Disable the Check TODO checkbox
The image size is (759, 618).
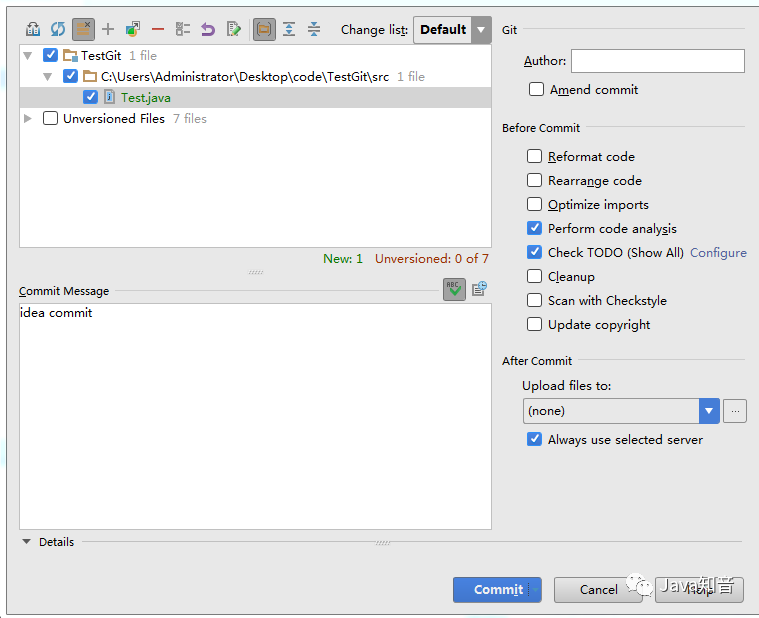point(534,252)
